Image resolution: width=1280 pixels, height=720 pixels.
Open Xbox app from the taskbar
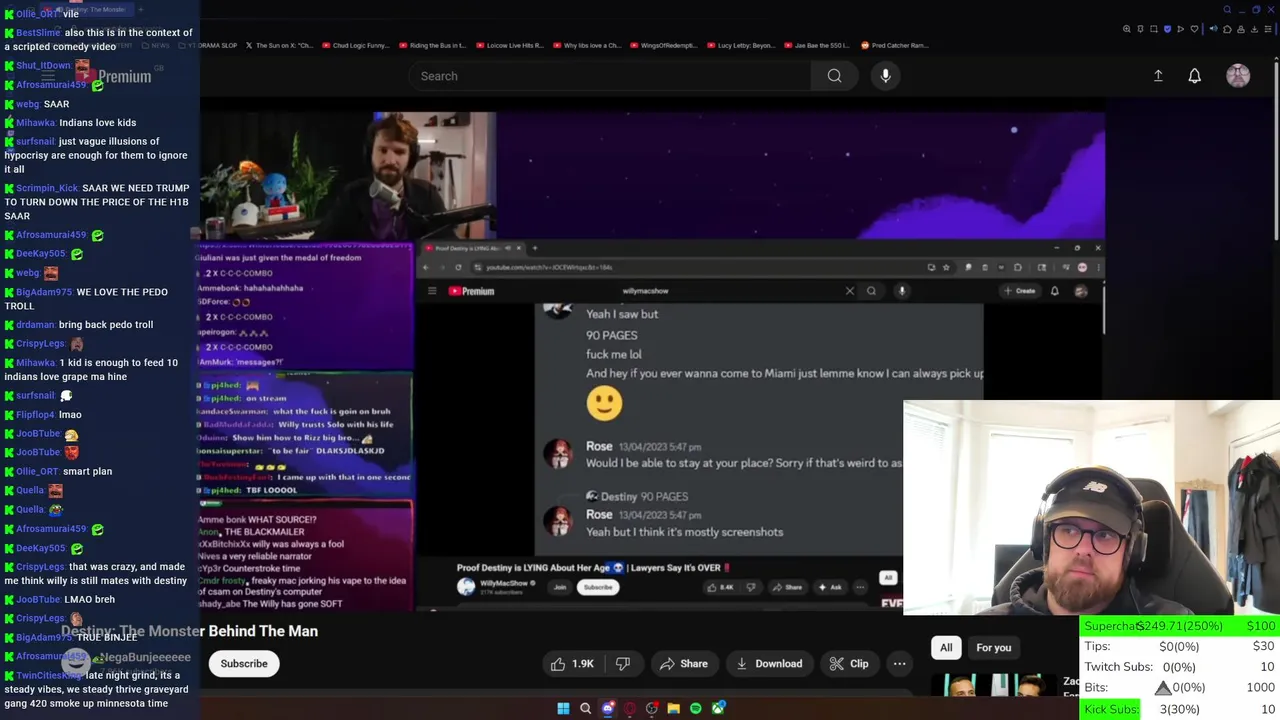(x=718, y=709)
